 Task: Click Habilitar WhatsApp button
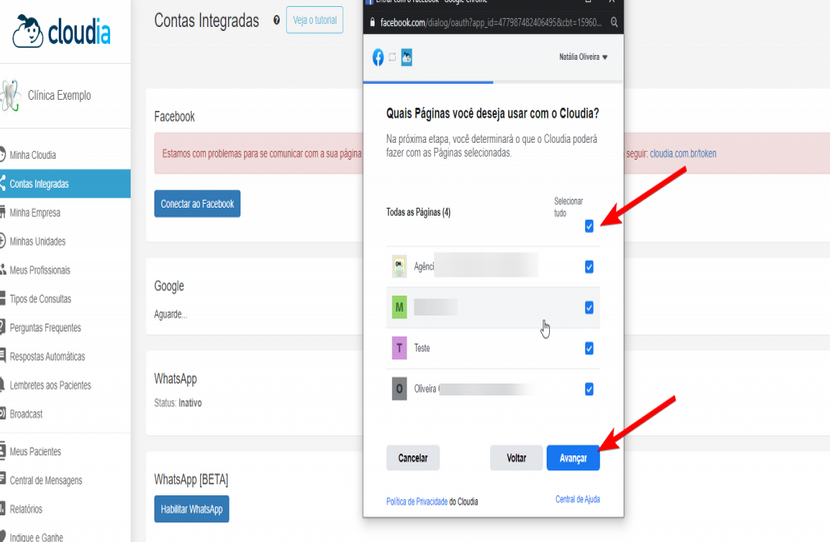[x=192, y=509]
